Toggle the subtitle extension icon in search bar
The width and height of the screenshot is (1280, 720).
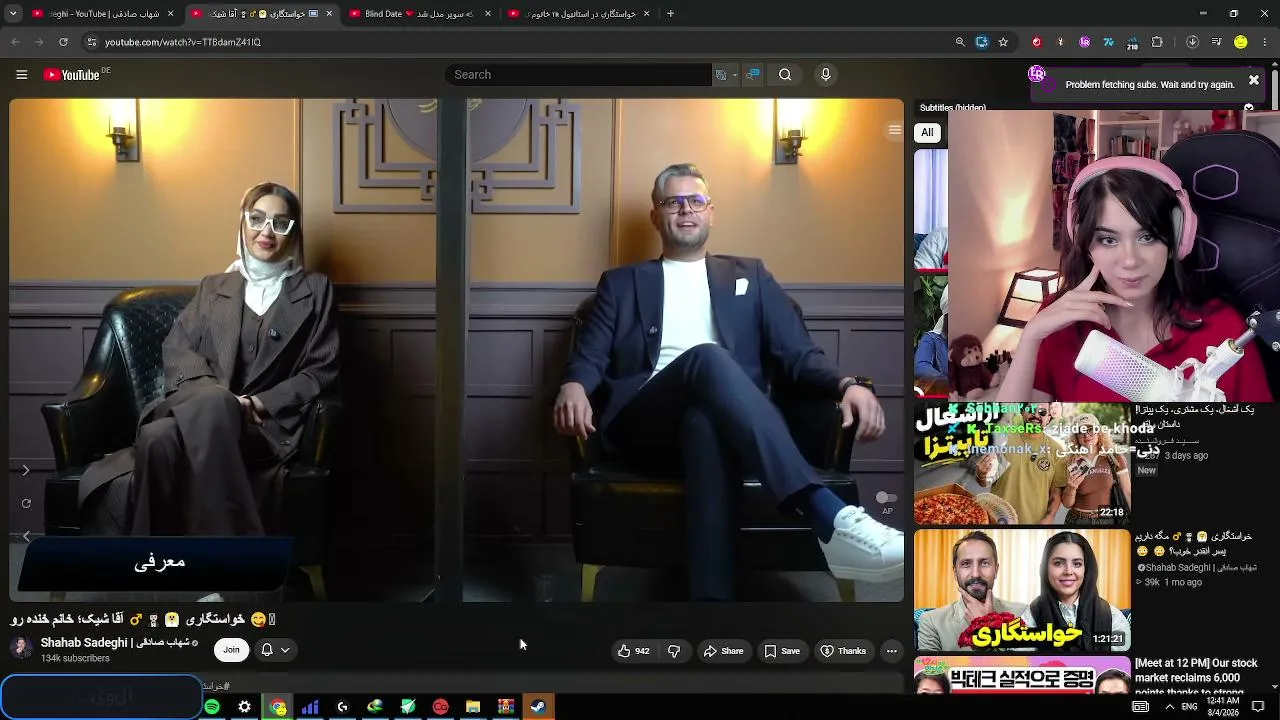(x=753, y=75)
